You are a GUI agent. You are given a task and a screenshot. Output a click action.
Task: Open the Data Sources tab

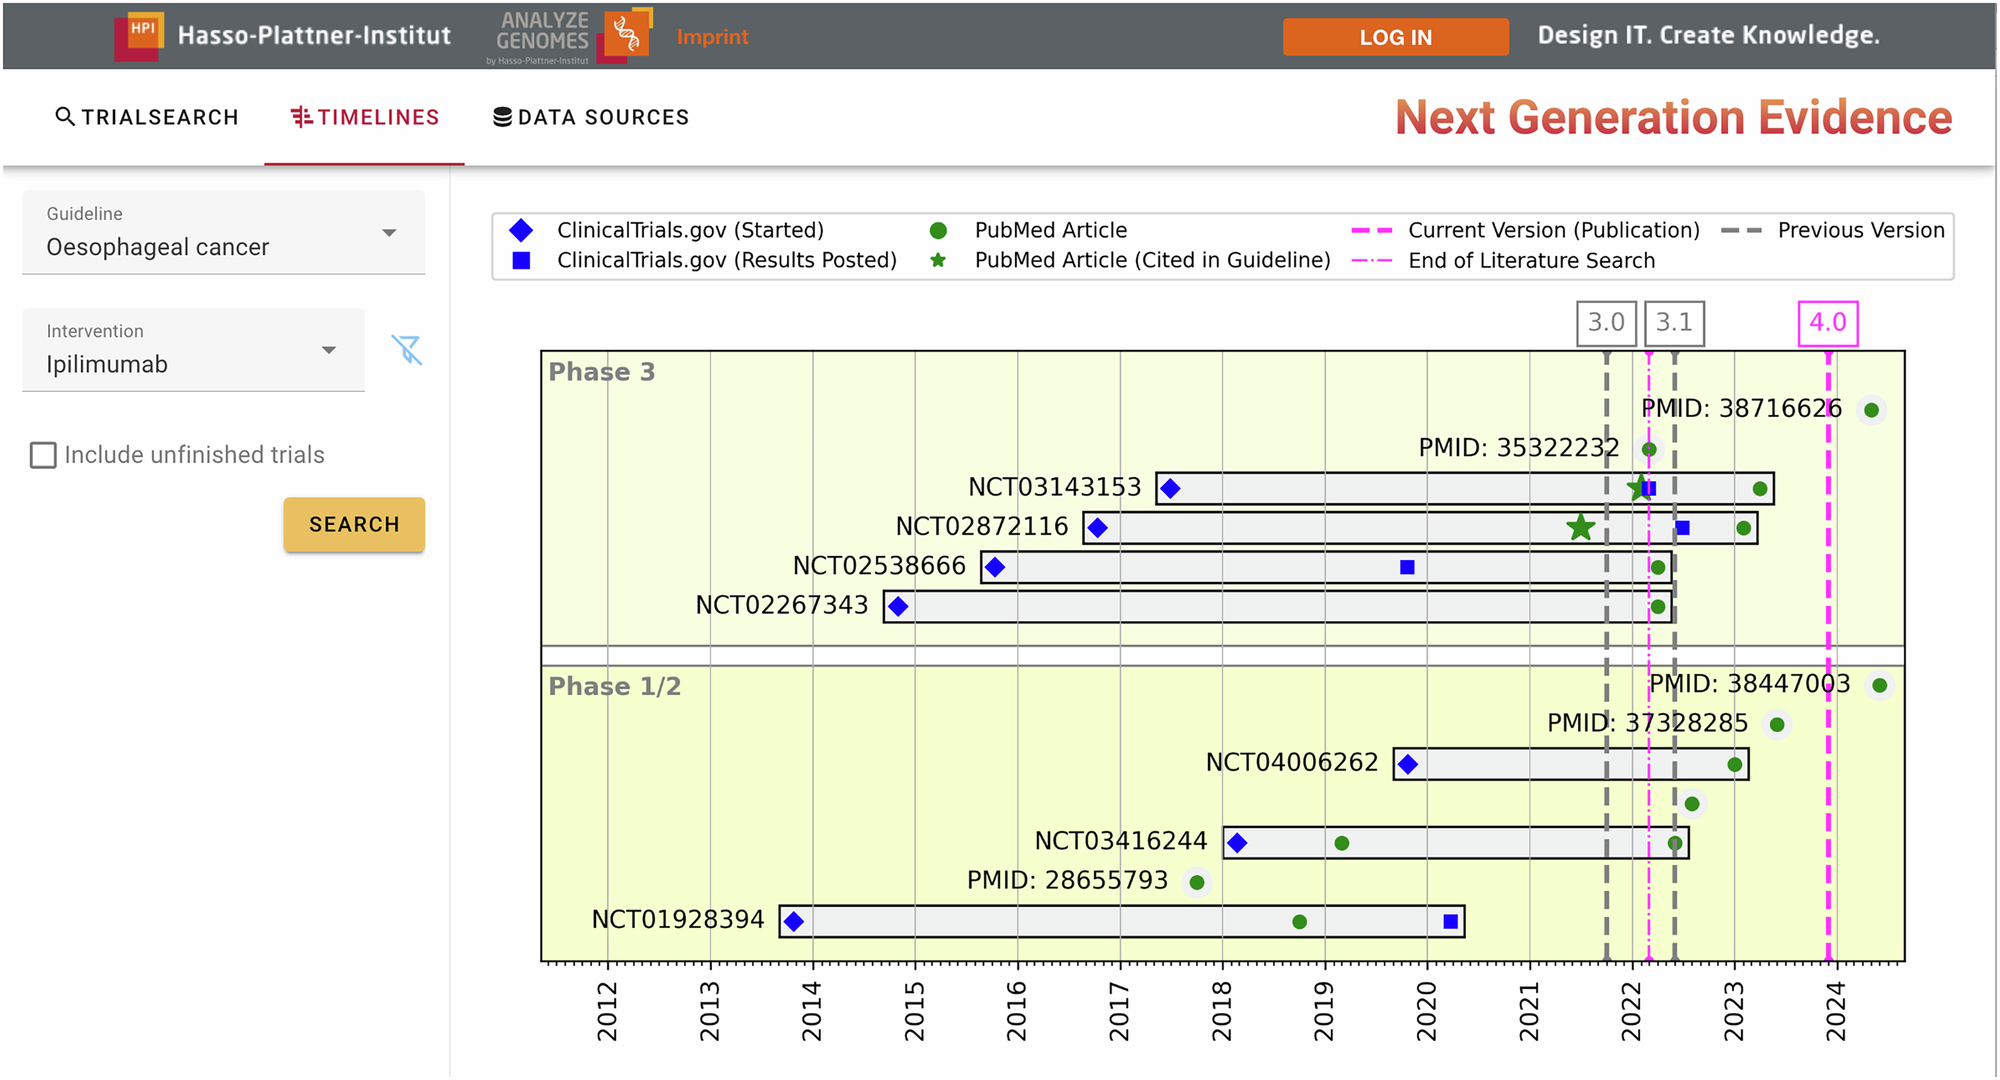coord(591,117)
